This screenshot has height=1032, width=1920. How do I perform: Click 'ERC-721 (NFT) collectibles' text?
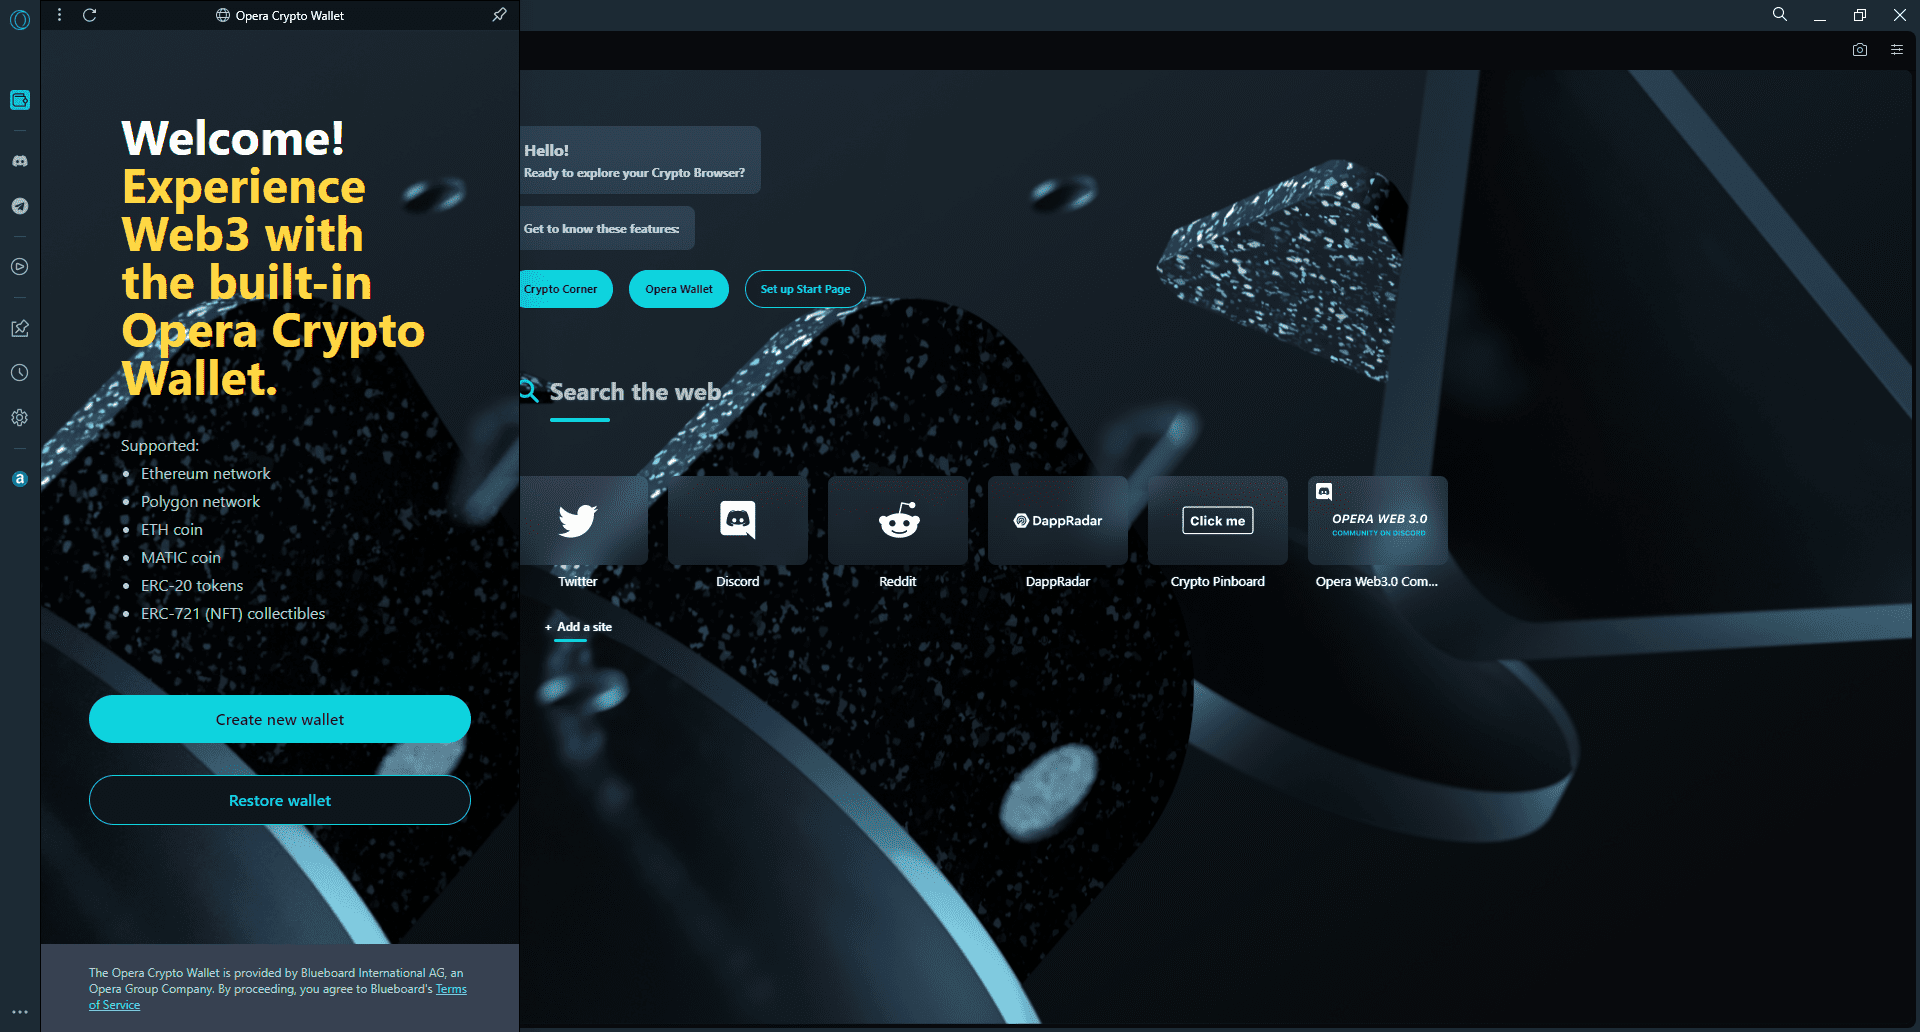tap(233, 613)
